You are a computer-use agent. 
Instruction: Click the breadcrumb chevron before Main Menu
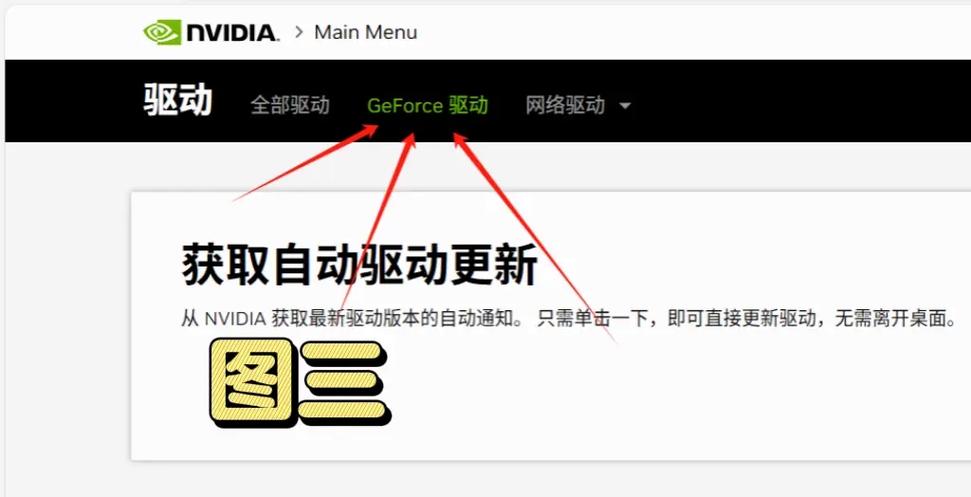[x=299, y=32]
